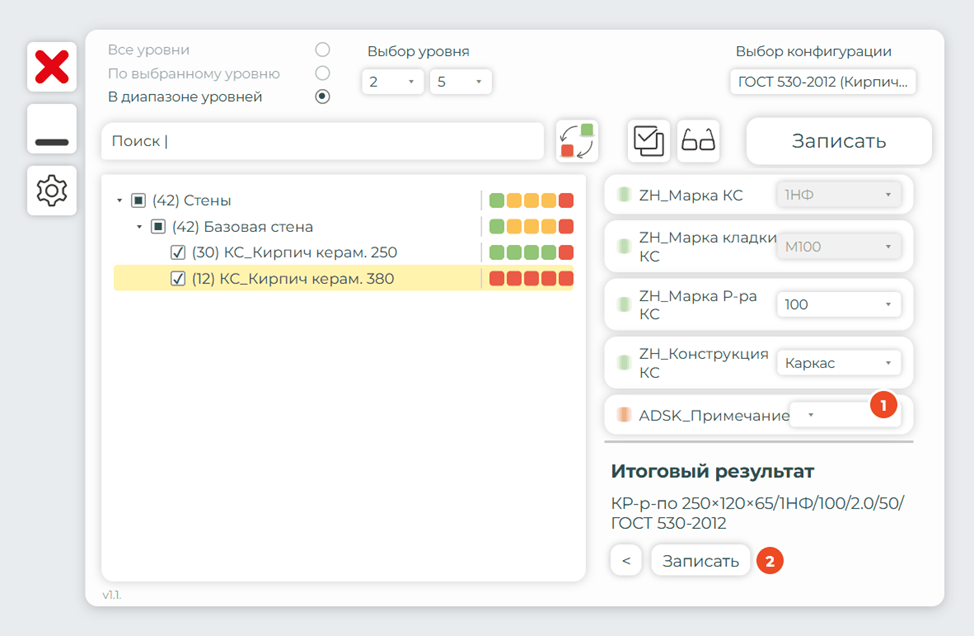The image size is (974, 636).
Task: Open the start level dropdown showing 2
Action: pyautogui.click(x=393, y=82)
